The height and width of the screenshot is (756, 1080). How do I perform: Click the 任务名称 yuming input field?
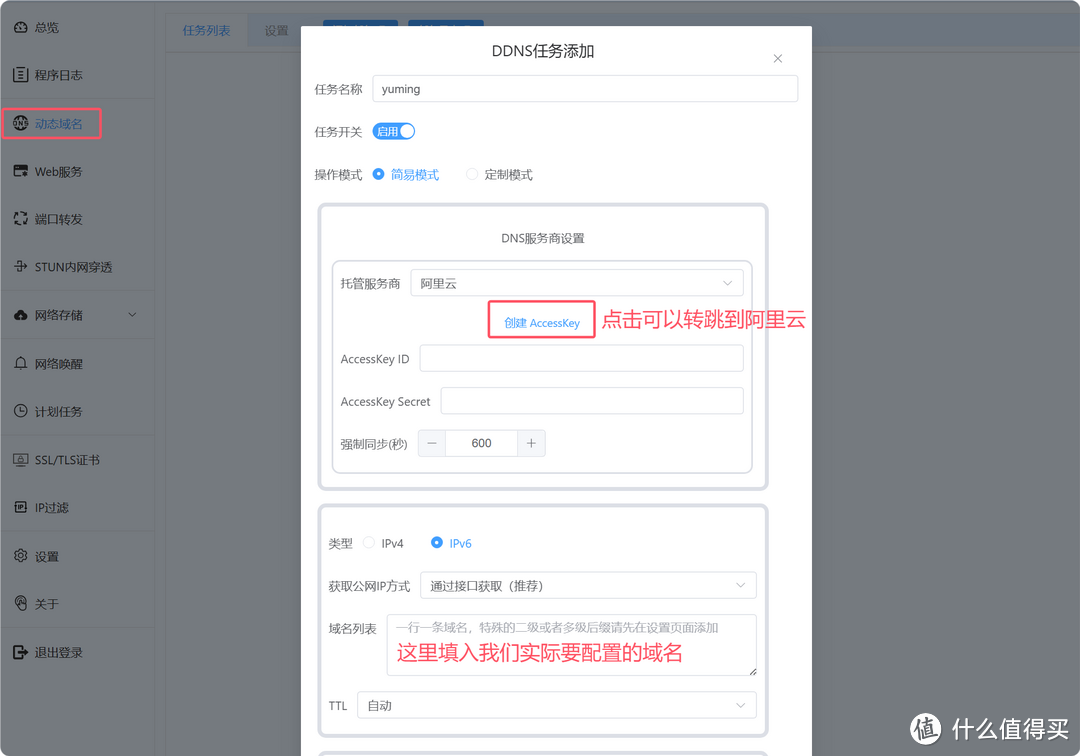tap(585, 89)
